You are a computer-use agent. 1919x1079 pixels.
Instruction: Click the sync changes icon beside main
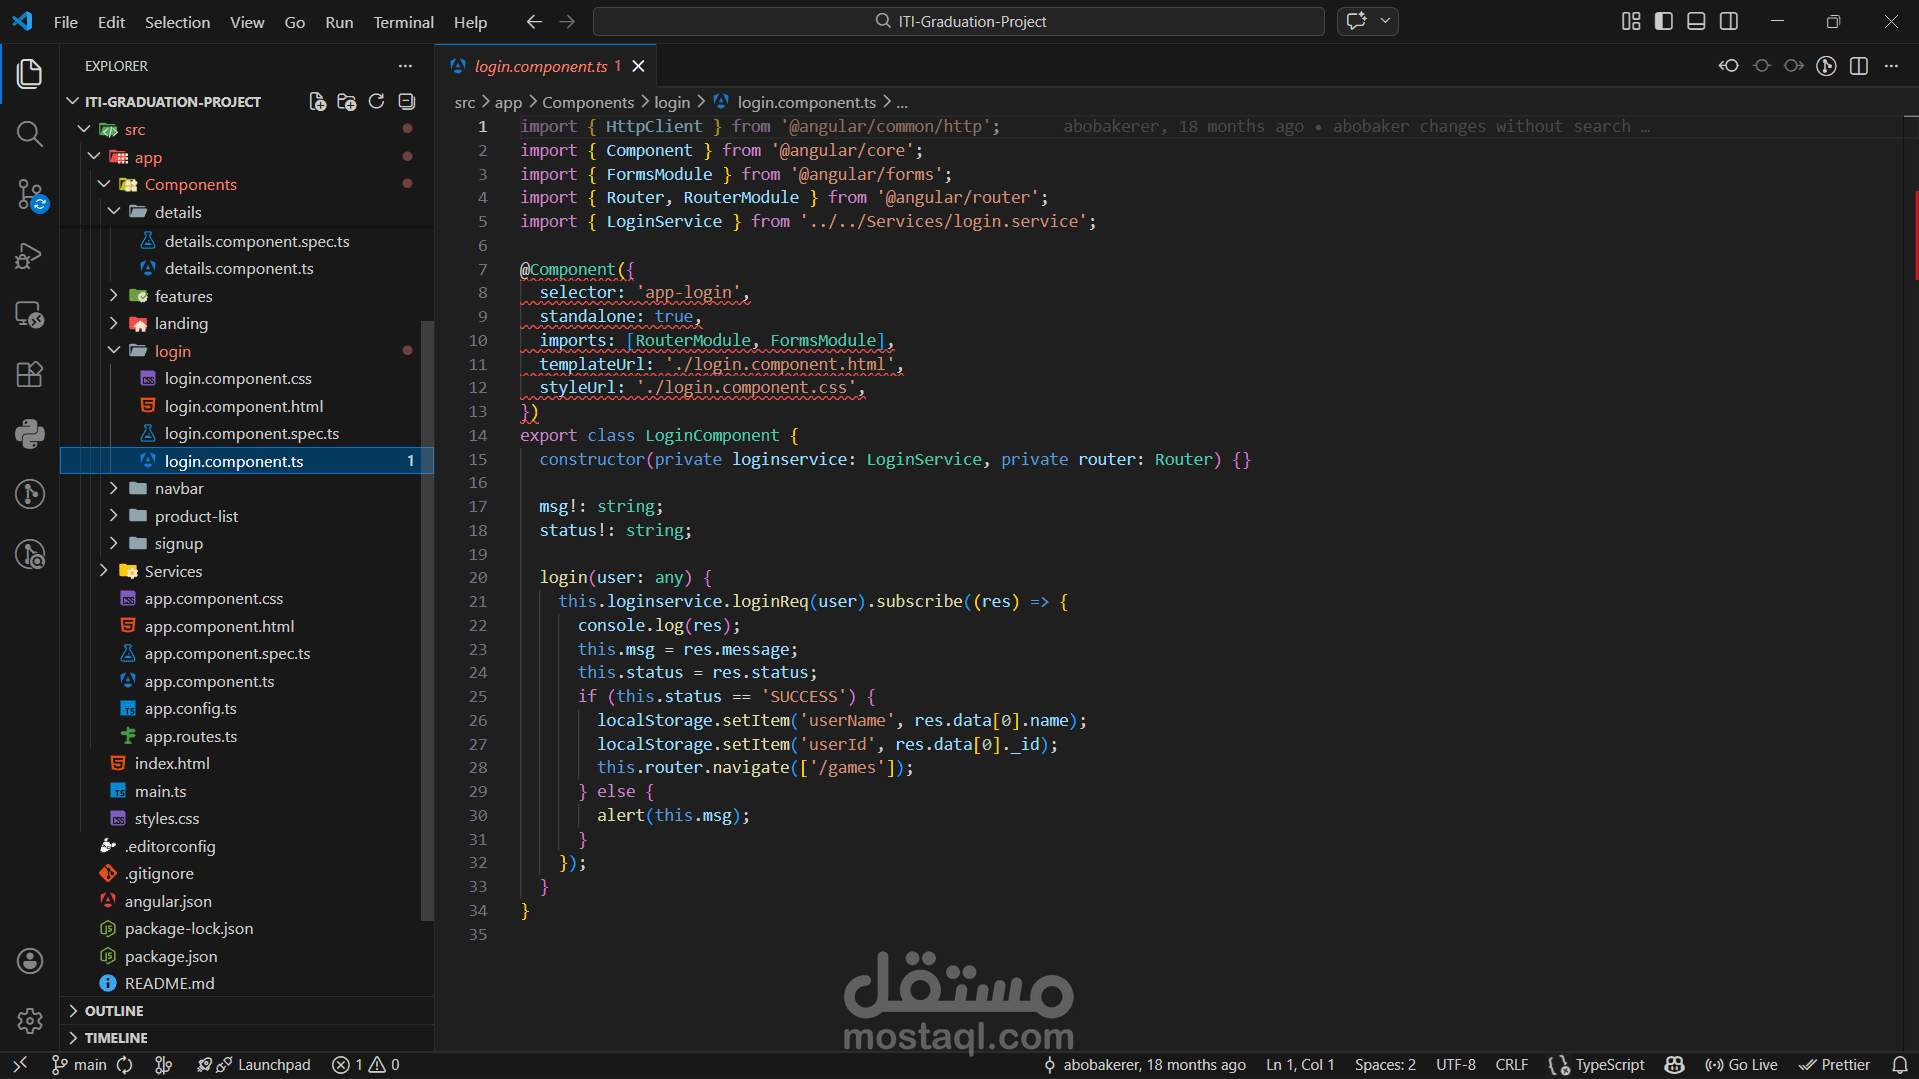(x=125, y=1065)
